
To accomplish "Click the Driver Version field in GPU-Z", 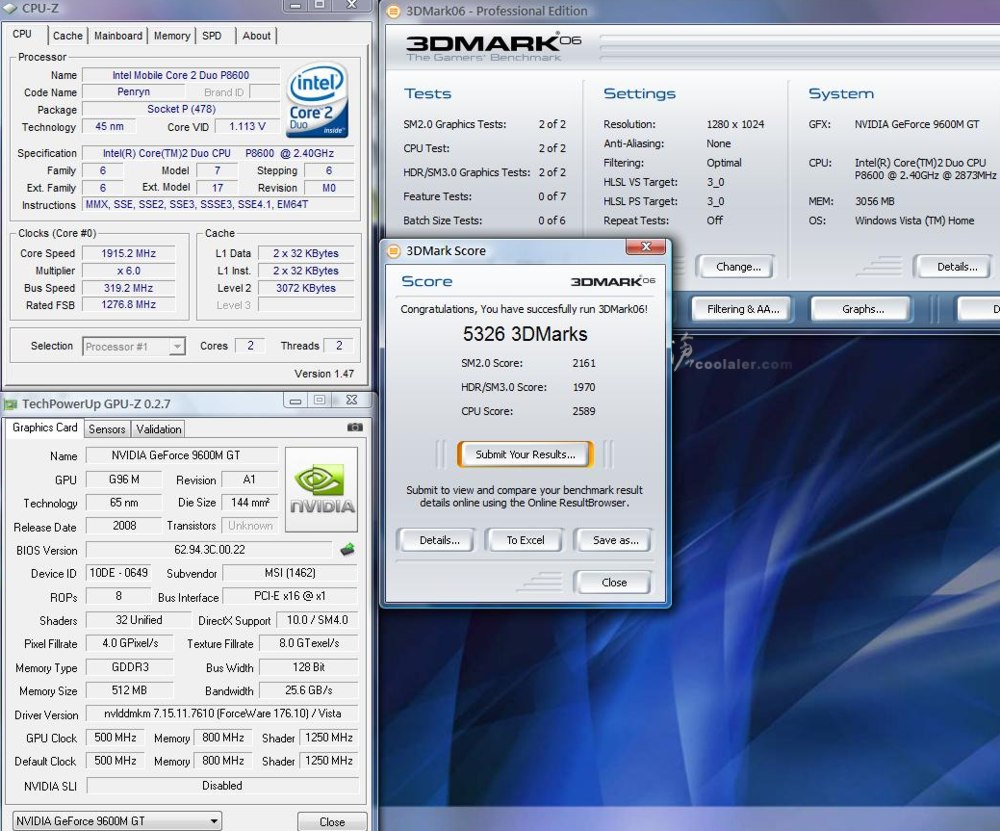I will click(x=222, y=714).
